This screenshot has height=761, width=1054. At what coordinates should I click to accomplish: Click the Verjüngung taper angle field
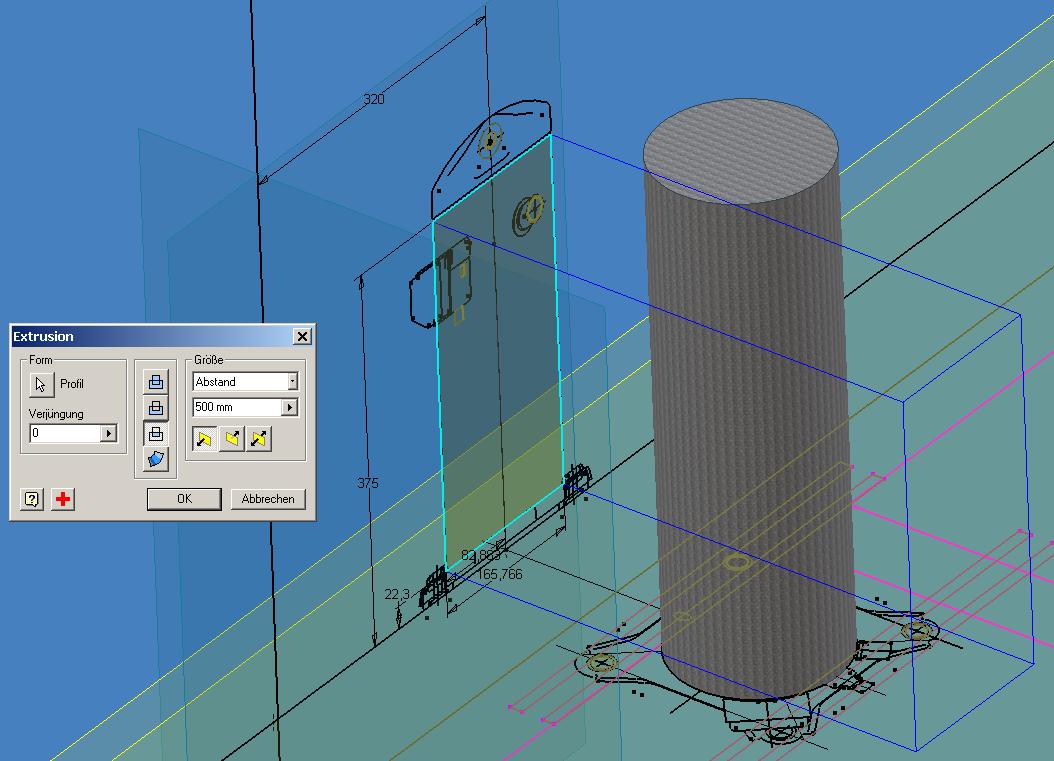tap(65, 434)
